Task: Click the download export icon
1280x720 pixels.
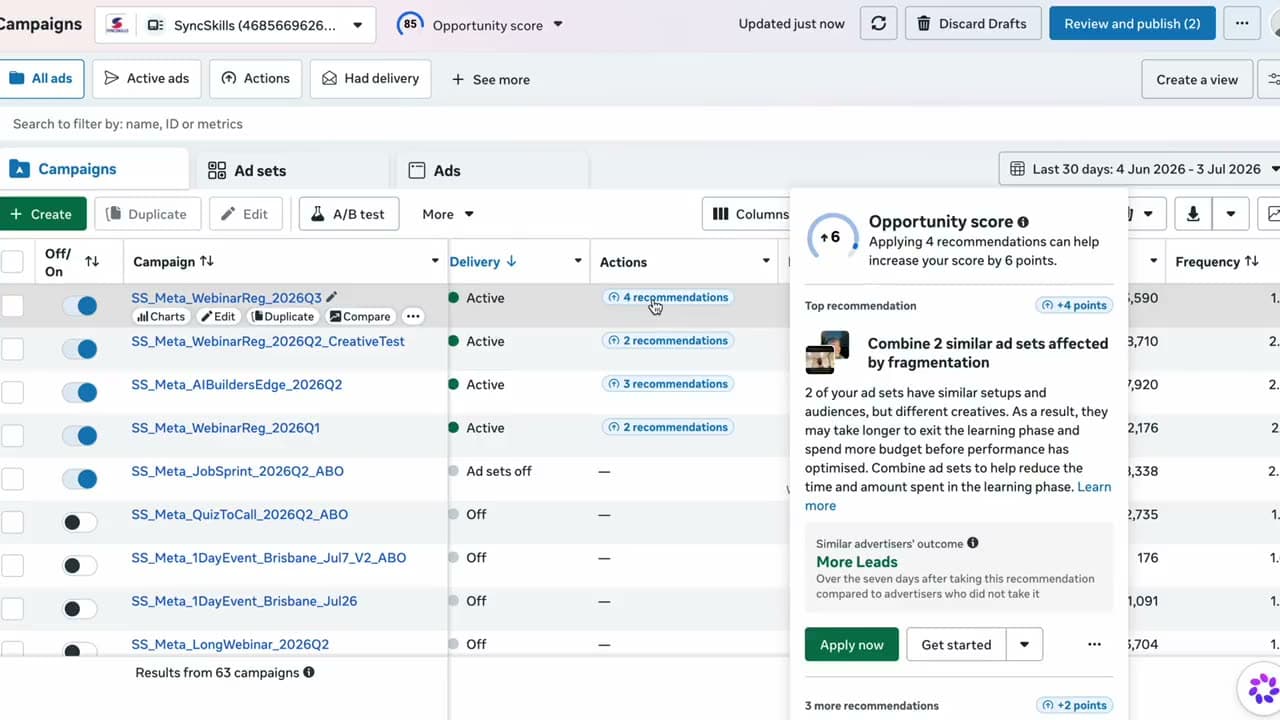Action: click(1192, 214)
